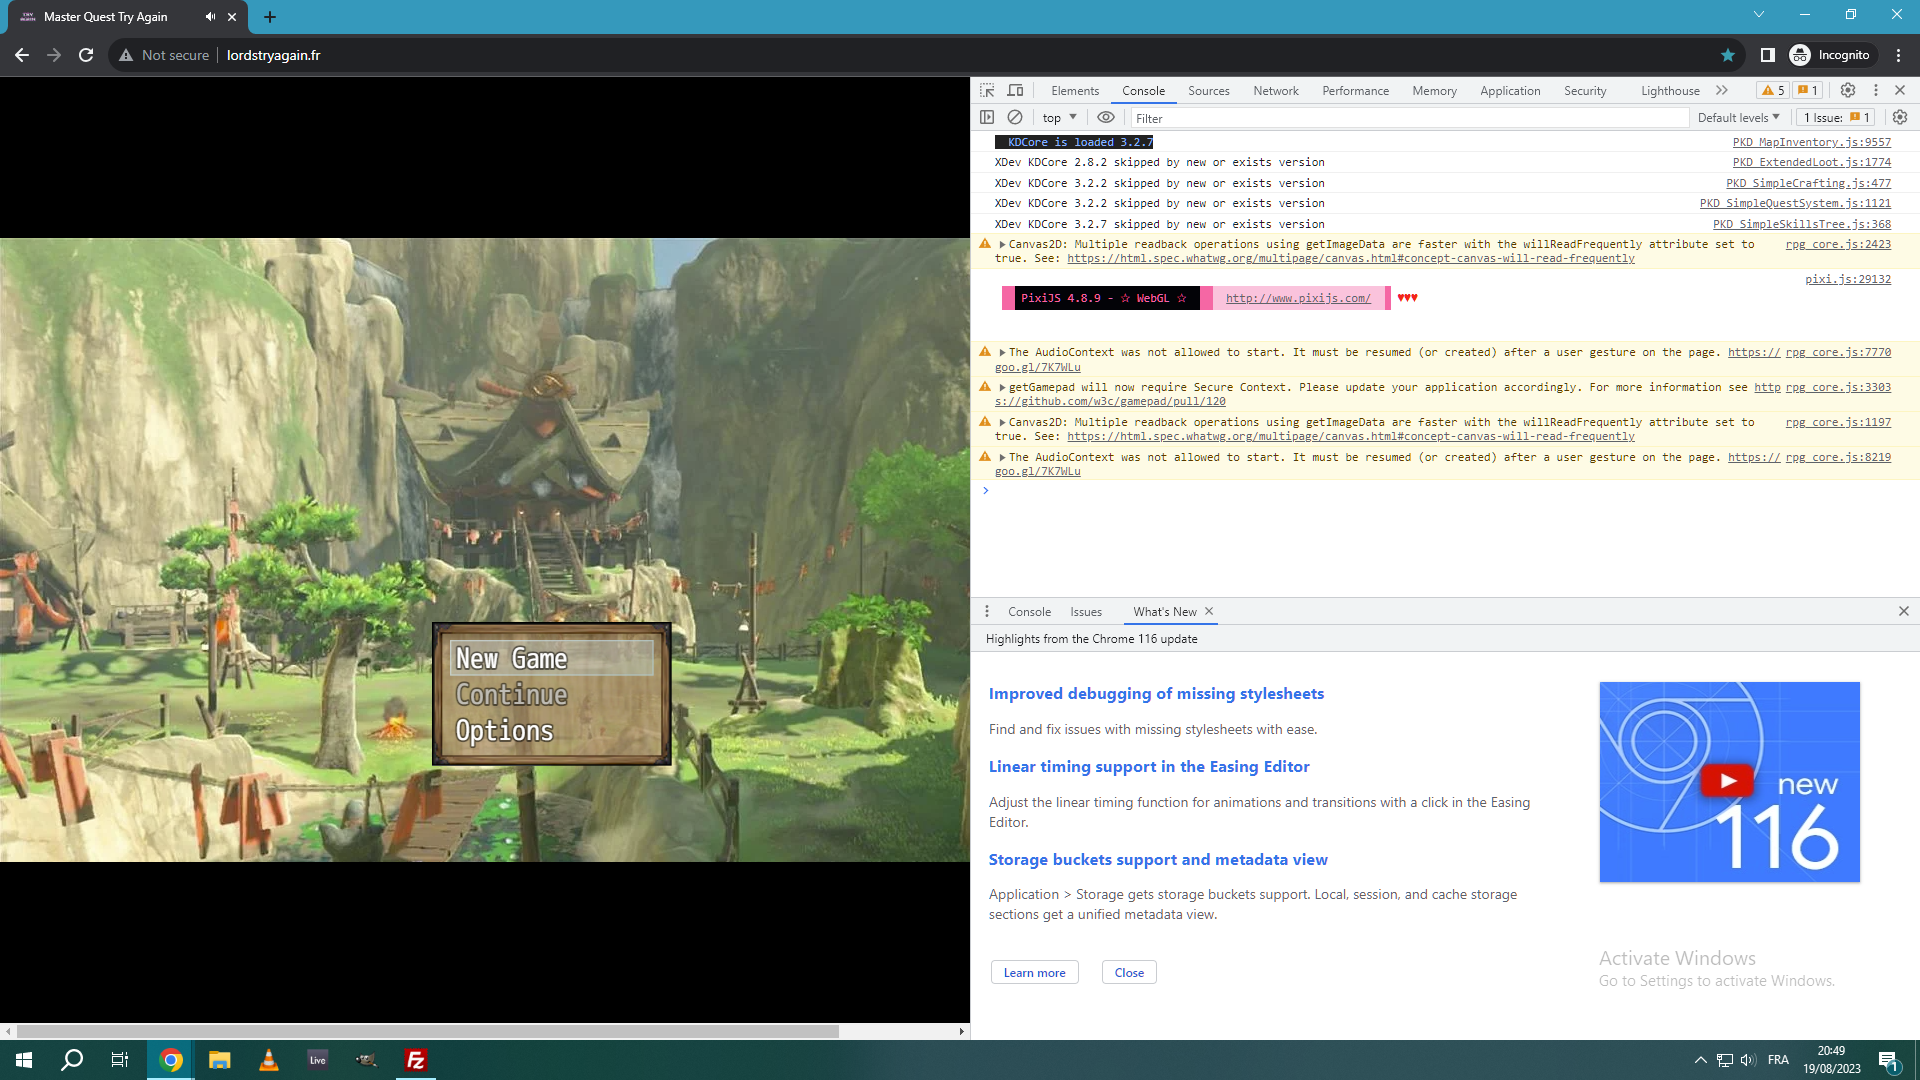This screenshot has height=1080, width=1920.
Task: Close the DevTools drawer
Action: 1904,611
